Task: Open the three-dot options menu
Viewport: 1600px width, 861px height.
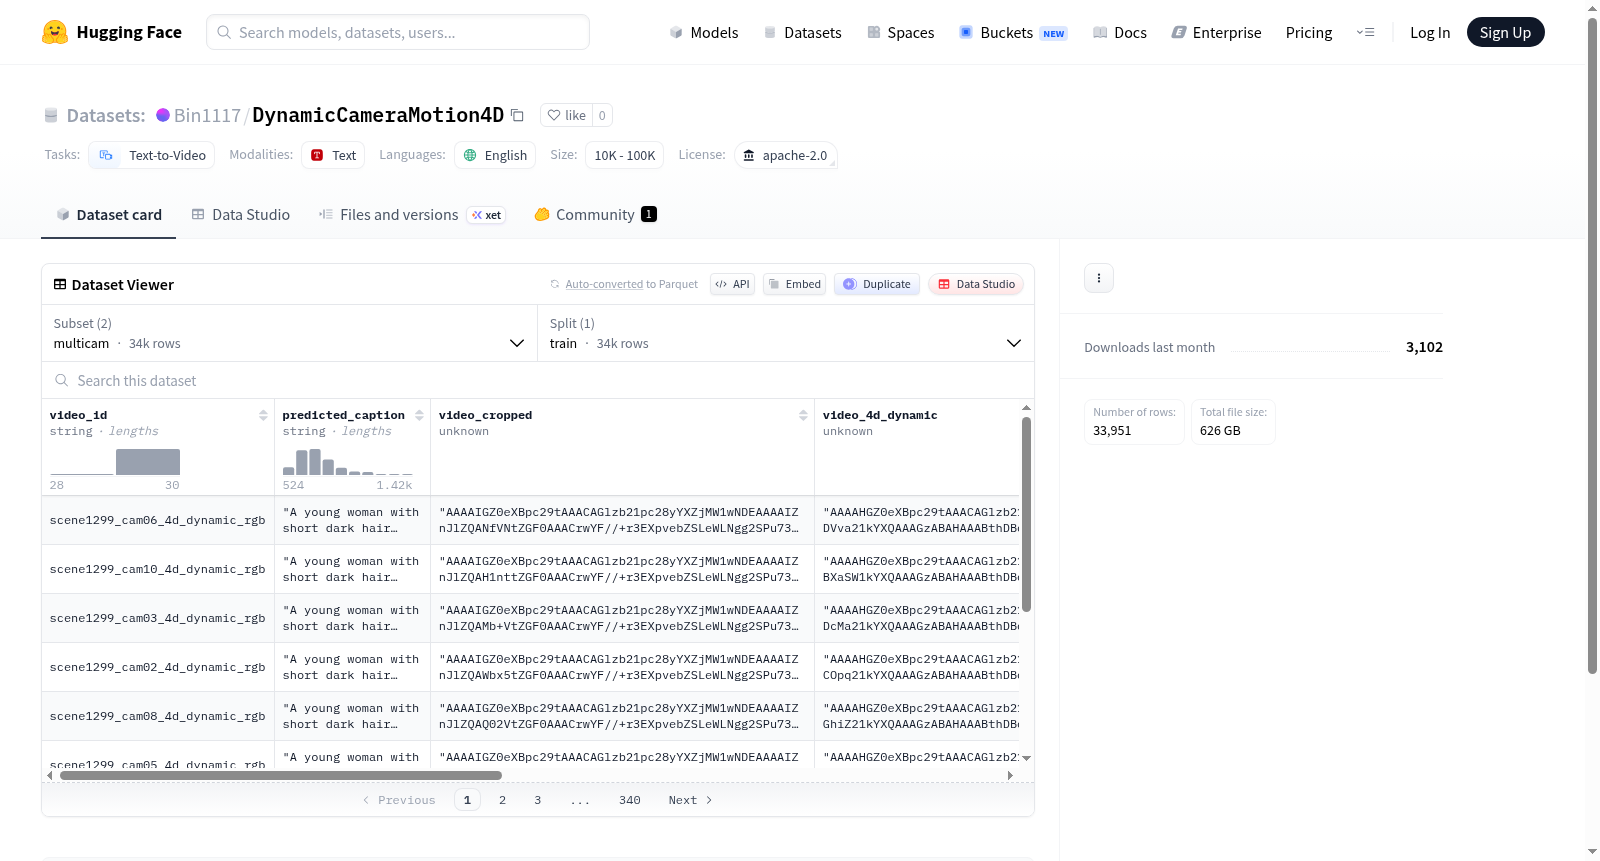Action: [1099, 278]
